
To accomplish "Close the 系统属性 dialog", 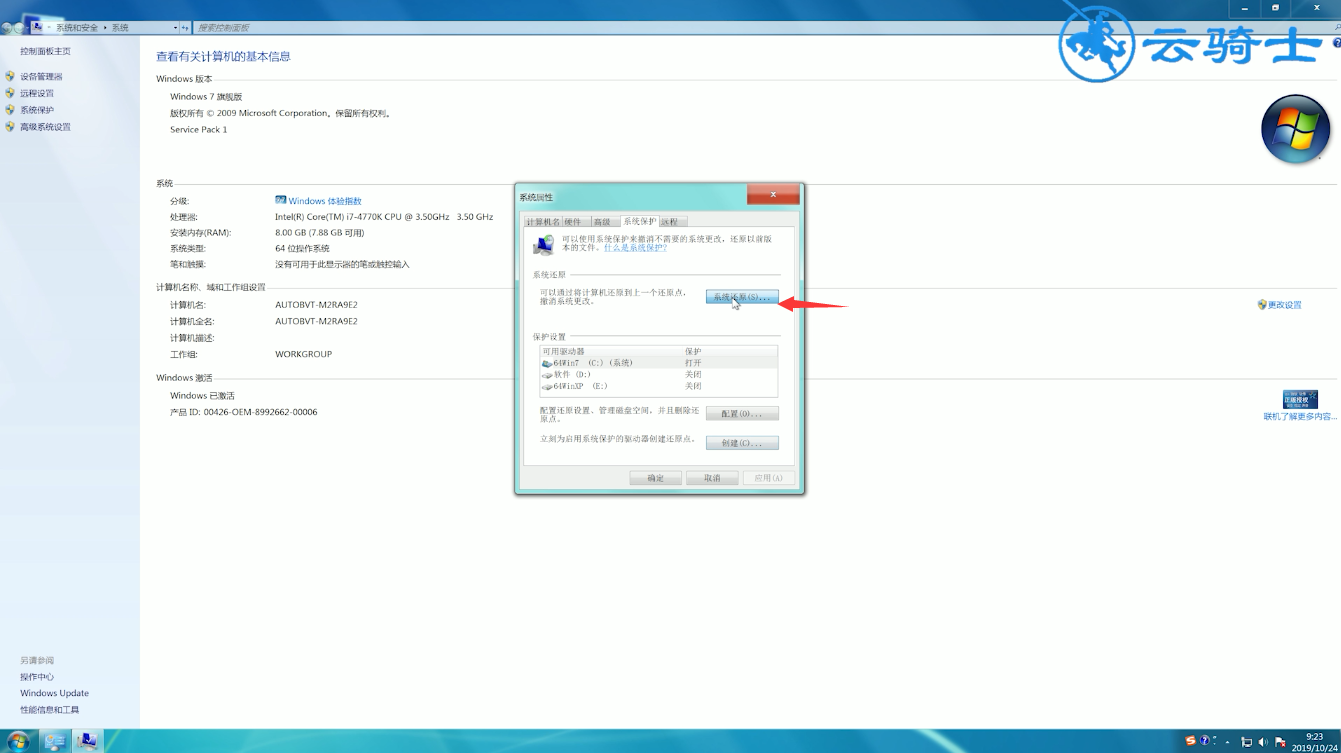I will tap(773, 195).
